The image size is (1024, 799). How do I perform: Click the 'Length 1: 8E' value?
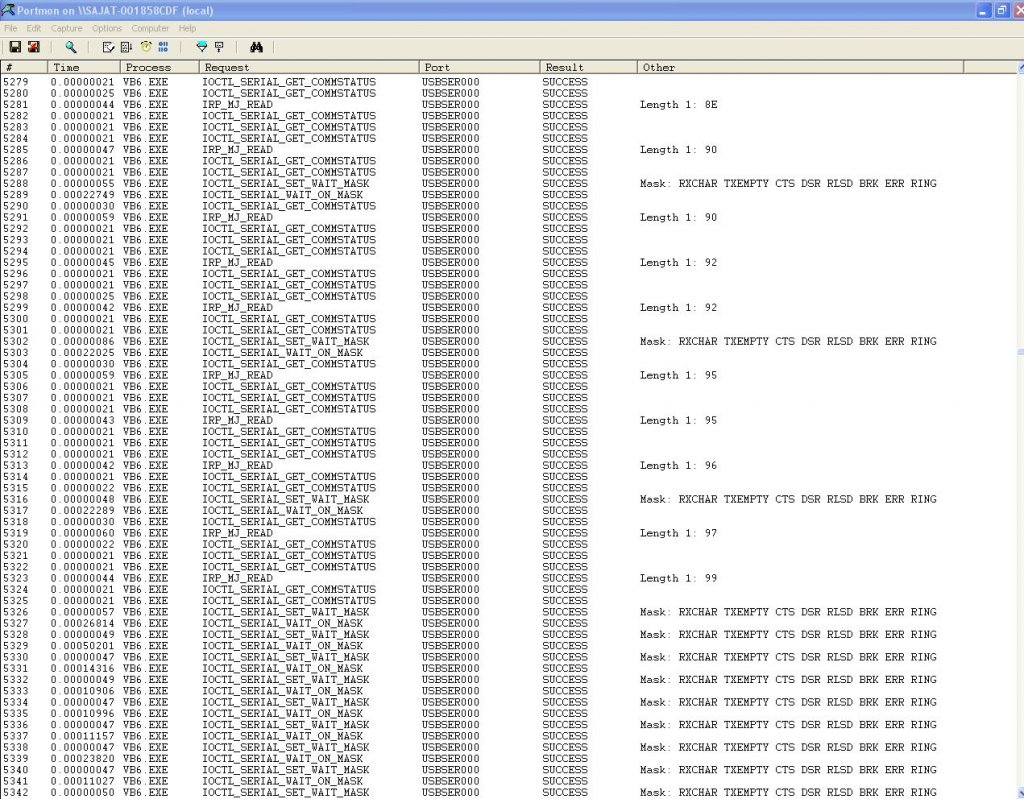click(x=679, y=105)
